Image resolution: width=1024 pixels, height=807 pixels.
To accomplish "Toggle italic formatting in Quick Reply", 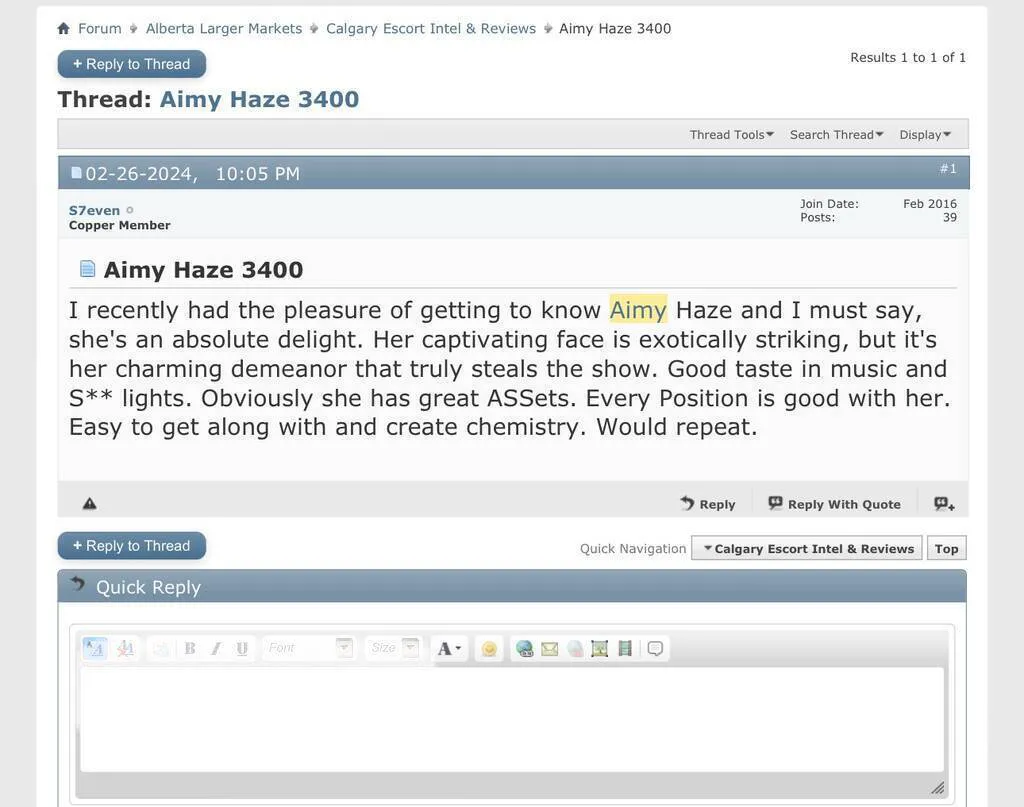I will [x=215, y=649].
